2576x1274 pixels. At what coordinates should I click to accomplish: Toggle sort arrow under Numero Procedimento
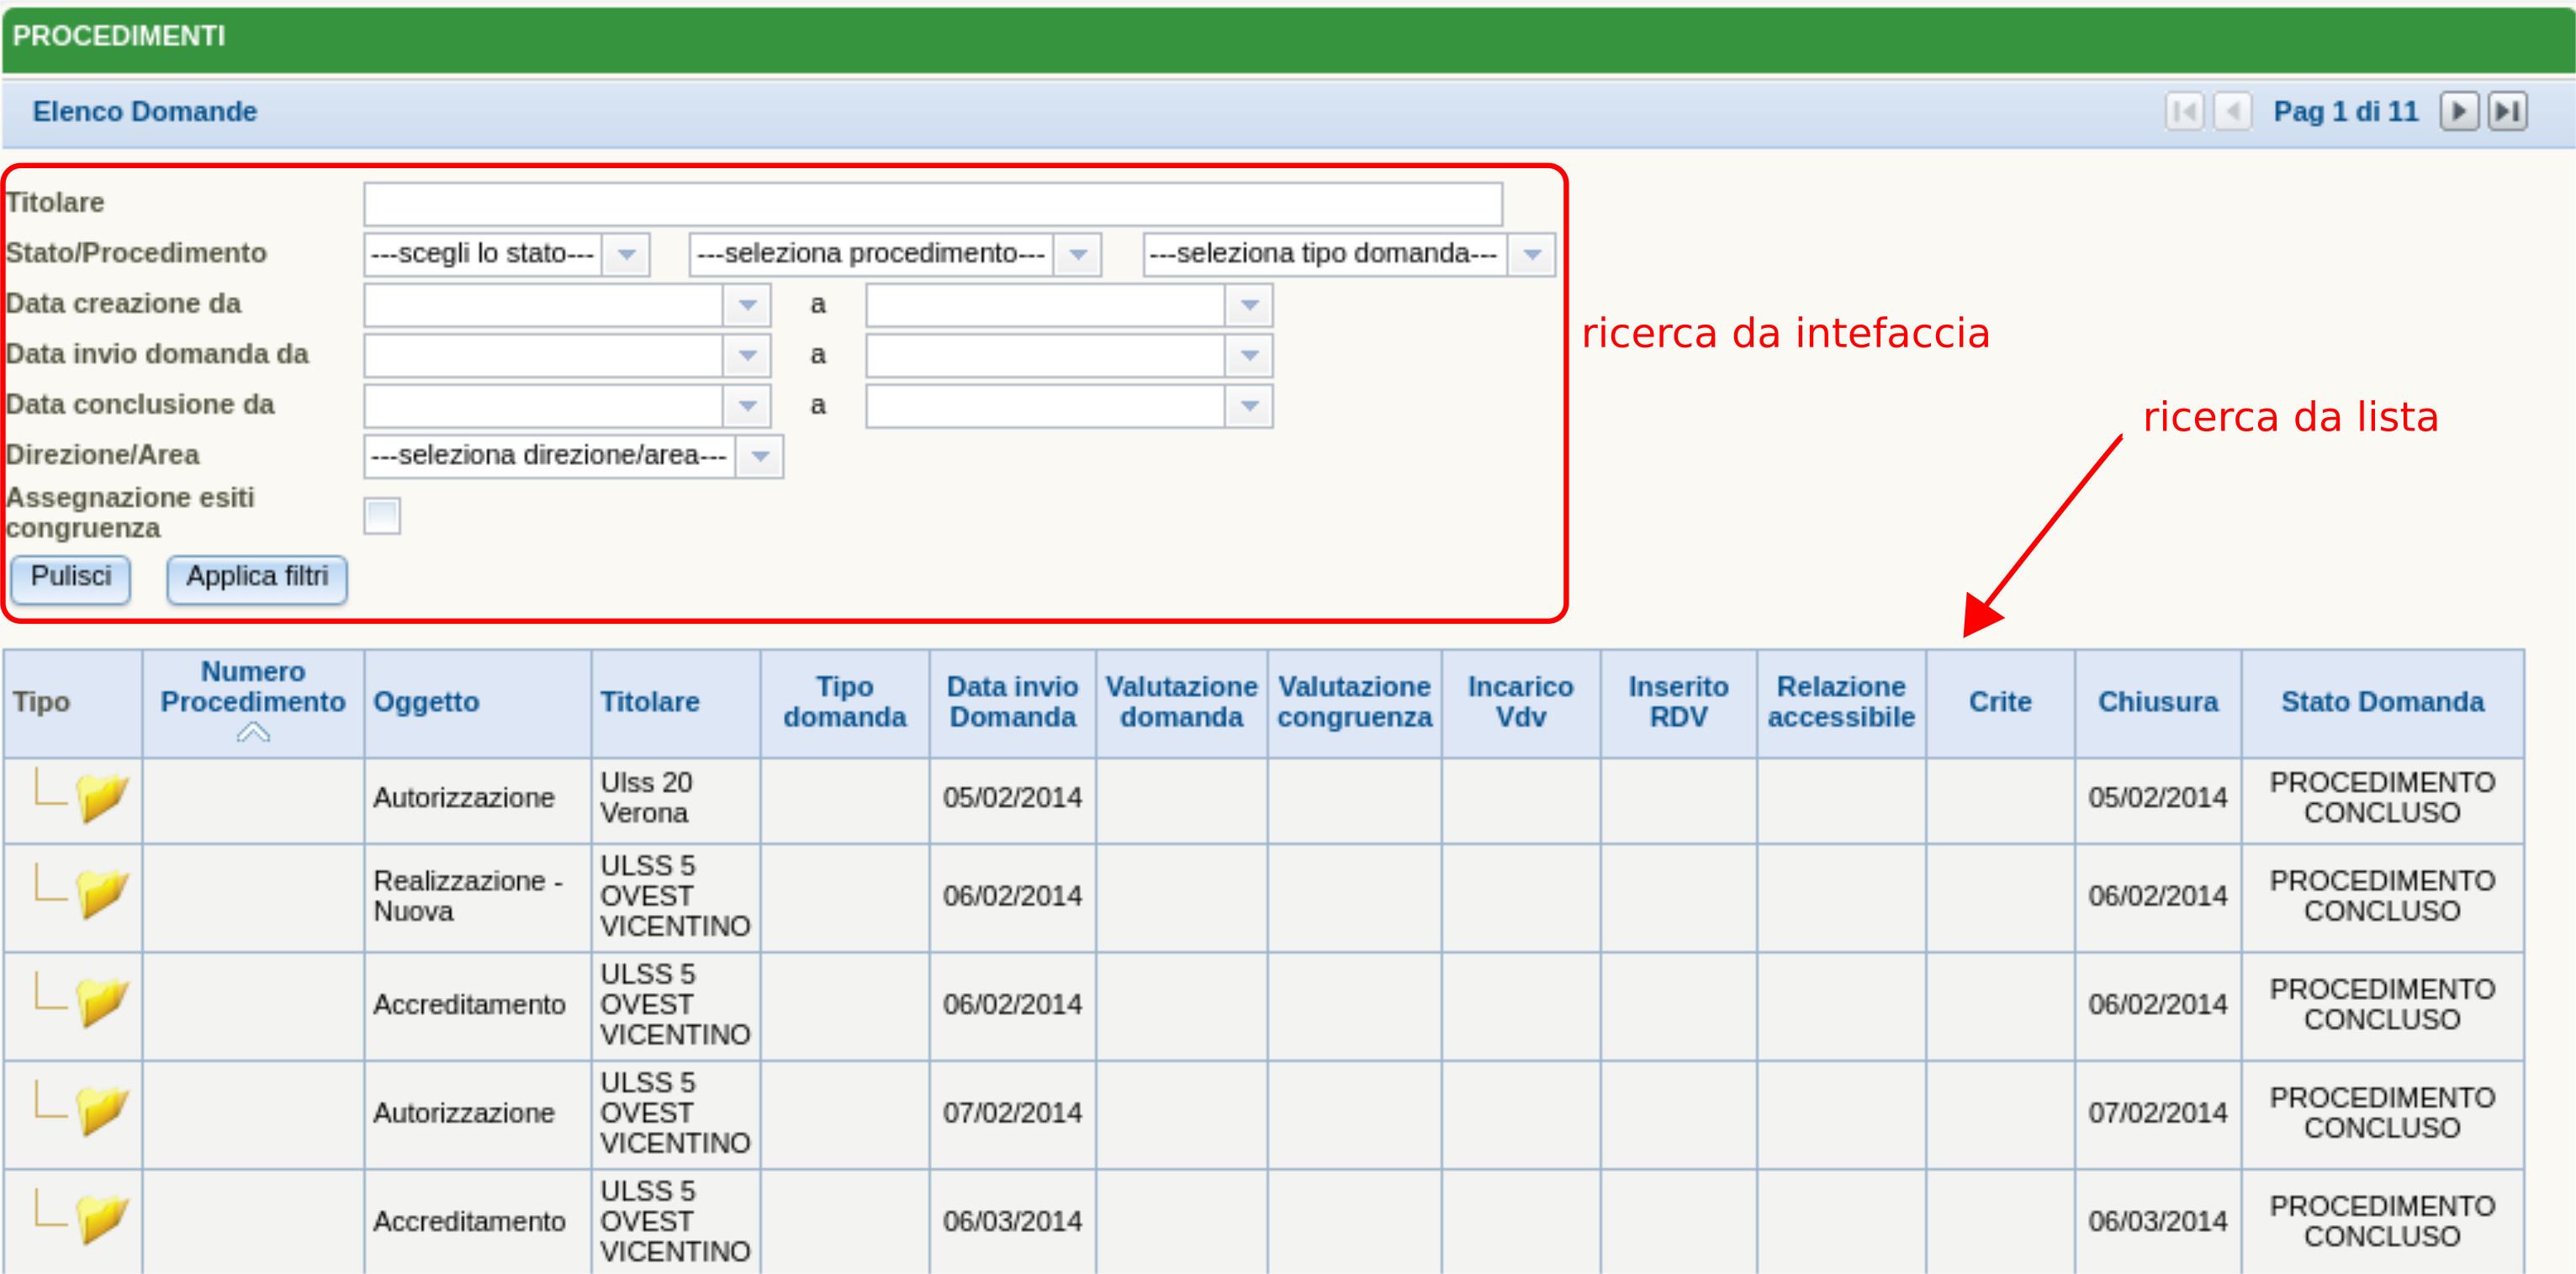pos(253,733)
